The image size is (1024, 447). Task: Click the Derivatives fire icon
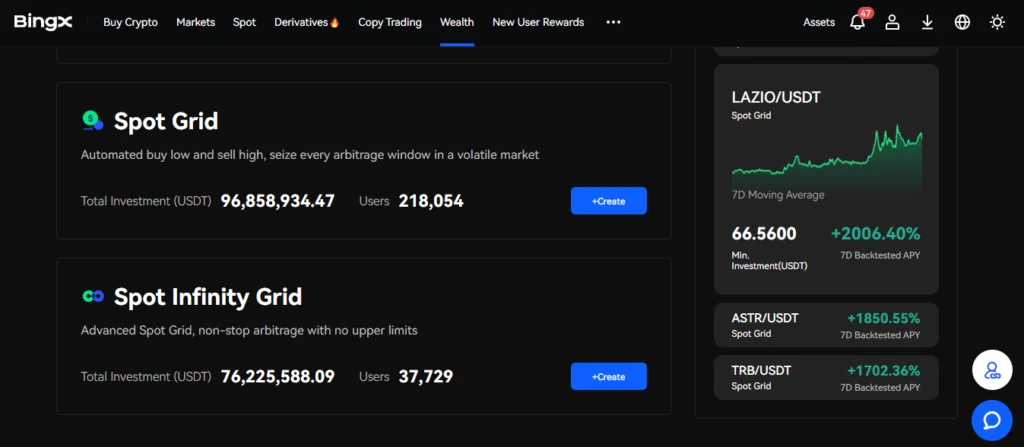click(x=334, y=23)
